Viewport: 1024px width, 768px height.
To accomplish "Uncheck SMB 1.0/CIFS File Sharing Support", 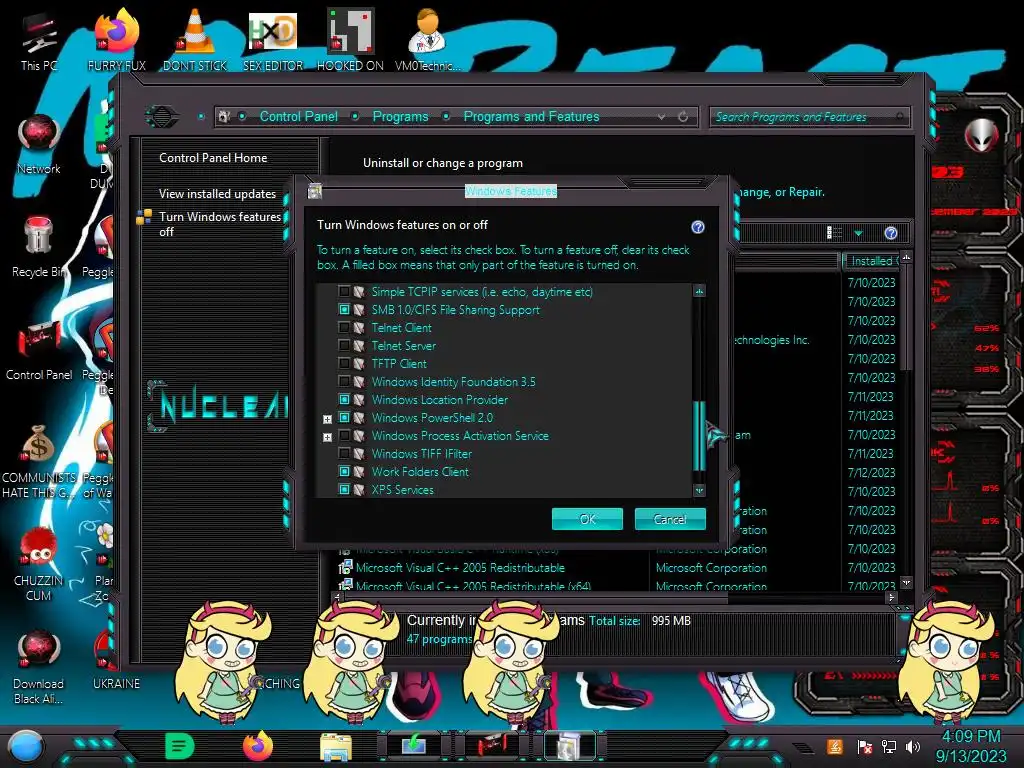I will point(344,310).
